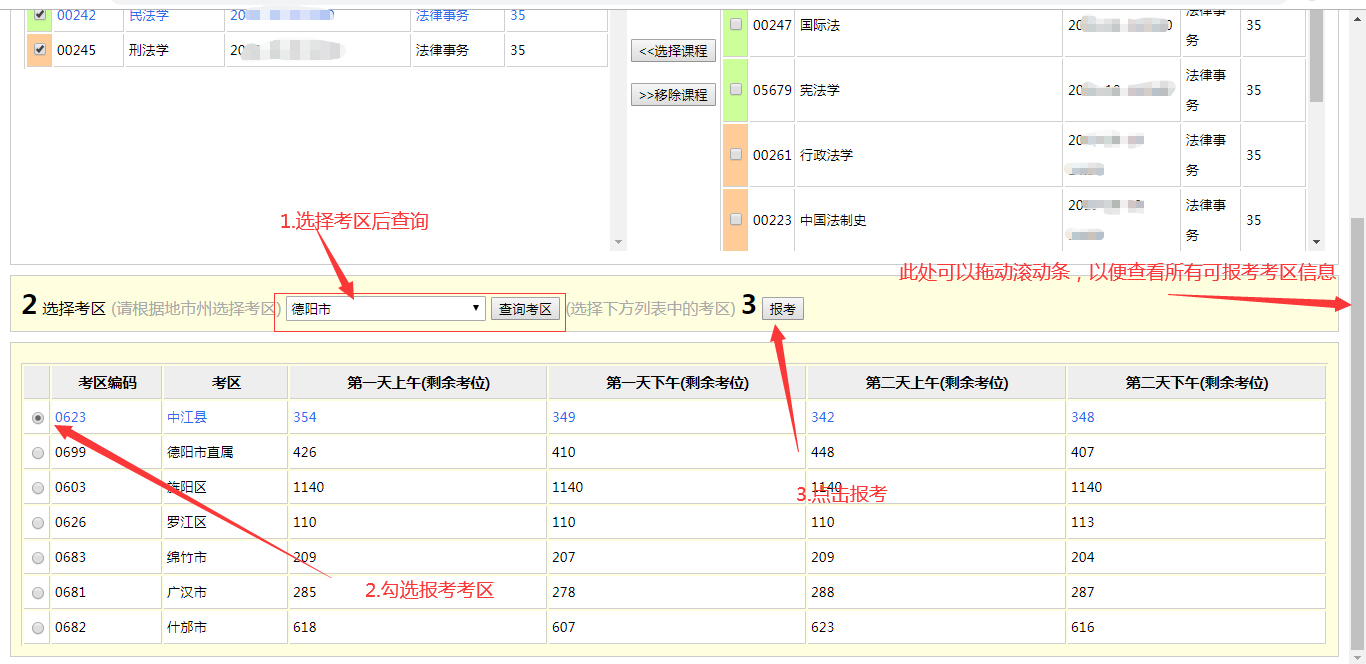Uncheck course 00242 民法学

point(38,13)
